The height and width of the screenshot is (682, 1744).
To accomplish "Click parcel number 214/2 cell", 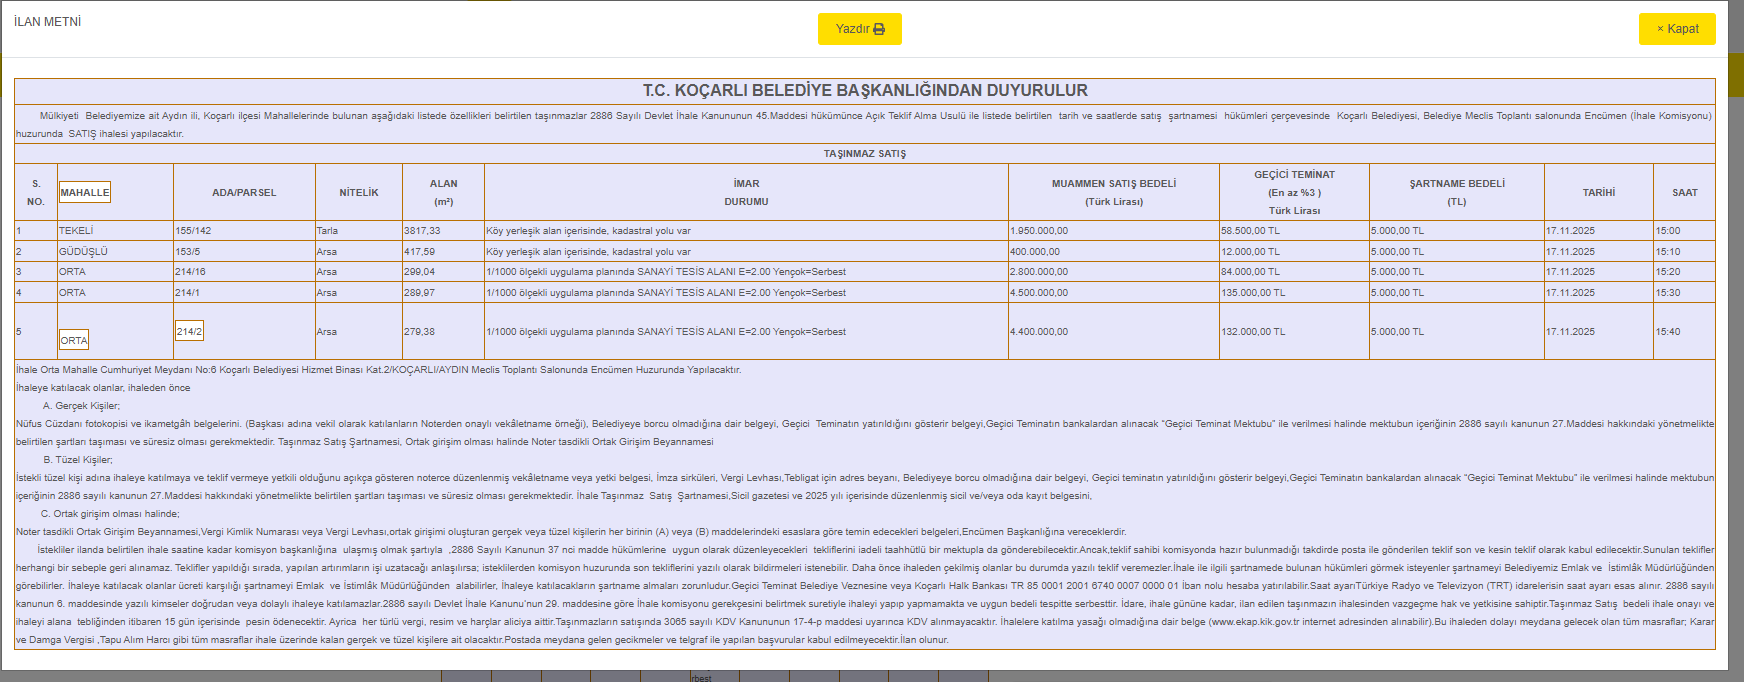I will click(x=189, y=331).
